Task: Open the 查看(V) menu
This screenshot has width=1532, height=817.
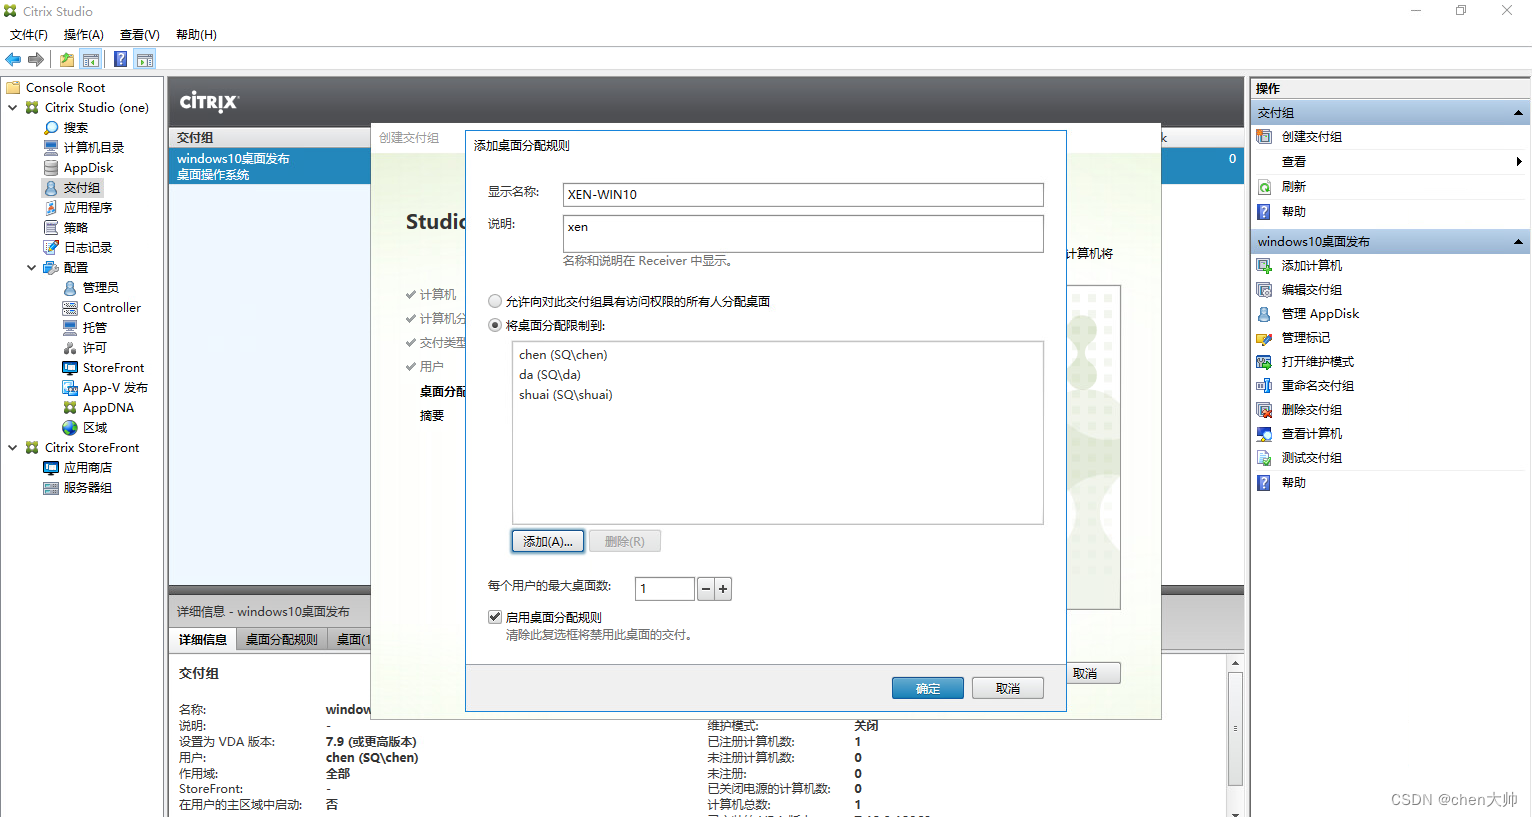Action: 140,35
